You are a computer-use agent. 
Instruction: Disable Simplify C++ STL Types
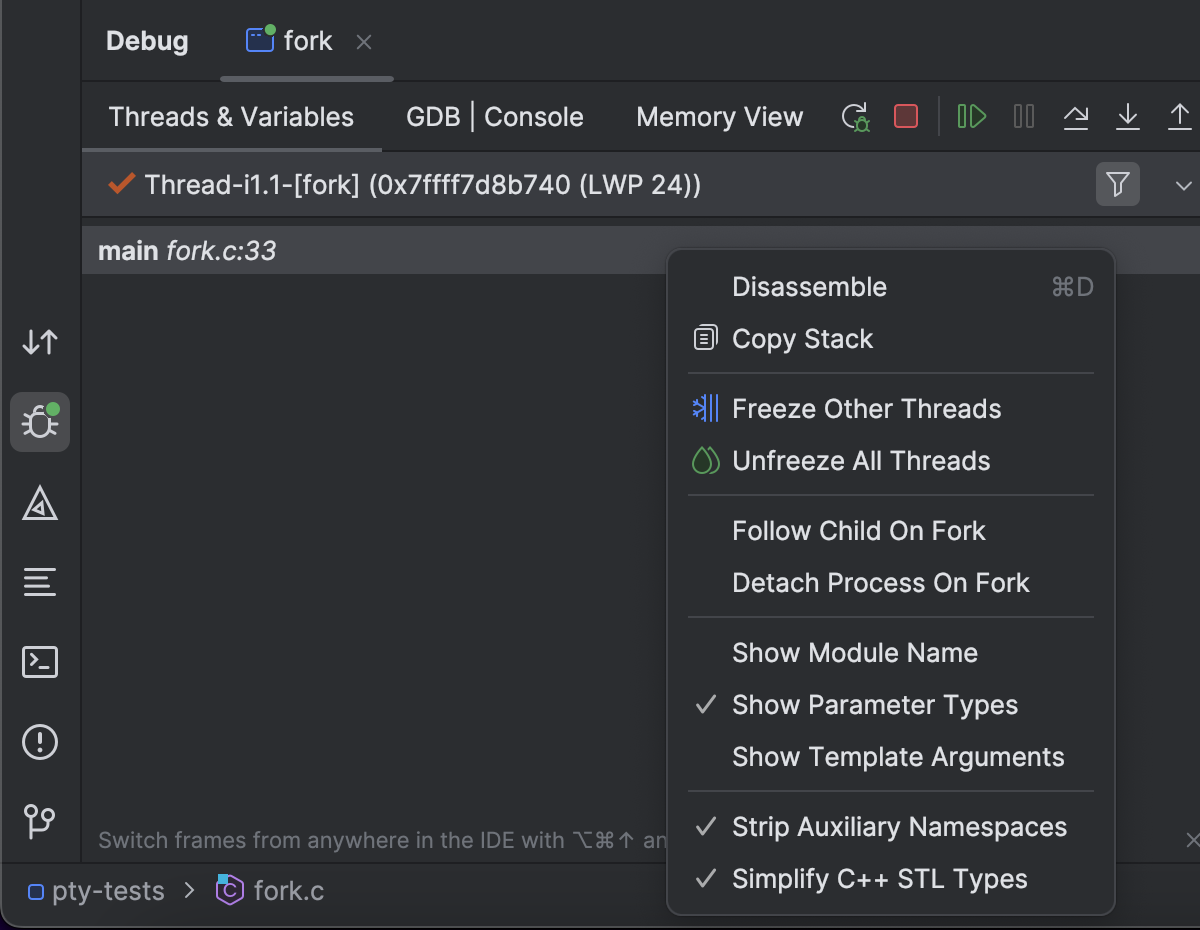879,879
